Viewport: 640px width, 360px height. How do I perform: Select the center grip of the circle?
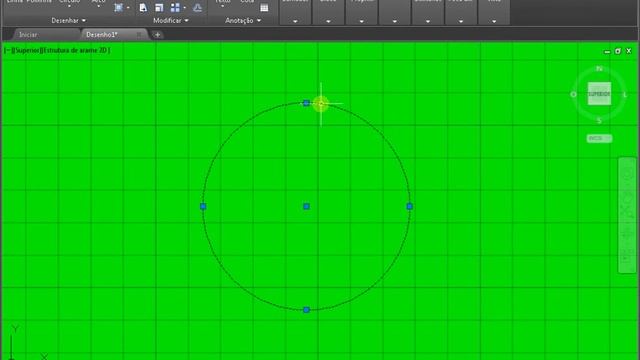[x=306, y=207]
